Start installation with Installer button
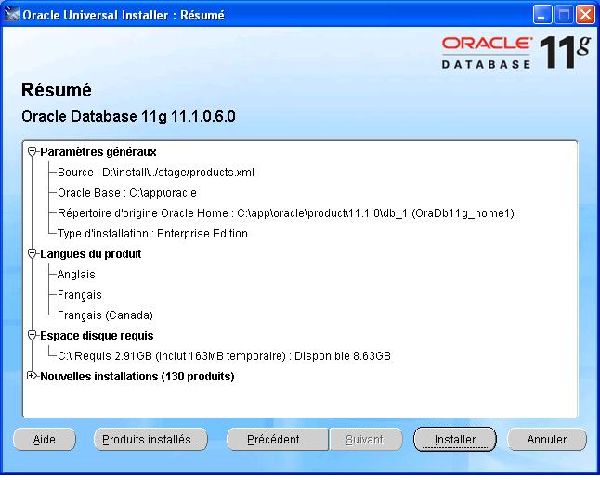The width and height of the screenshot is (600, 480). point(455,439)
